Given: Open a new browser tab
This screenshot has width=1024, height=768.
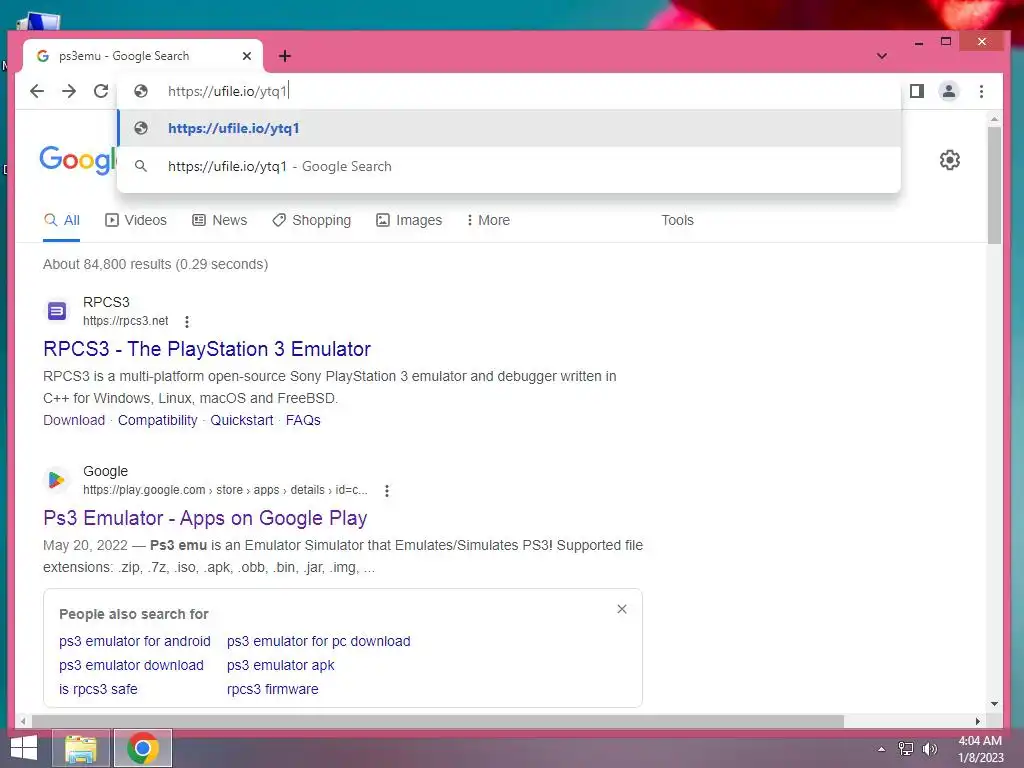Looking at the screenshot, I should click(x=285, y=56).
